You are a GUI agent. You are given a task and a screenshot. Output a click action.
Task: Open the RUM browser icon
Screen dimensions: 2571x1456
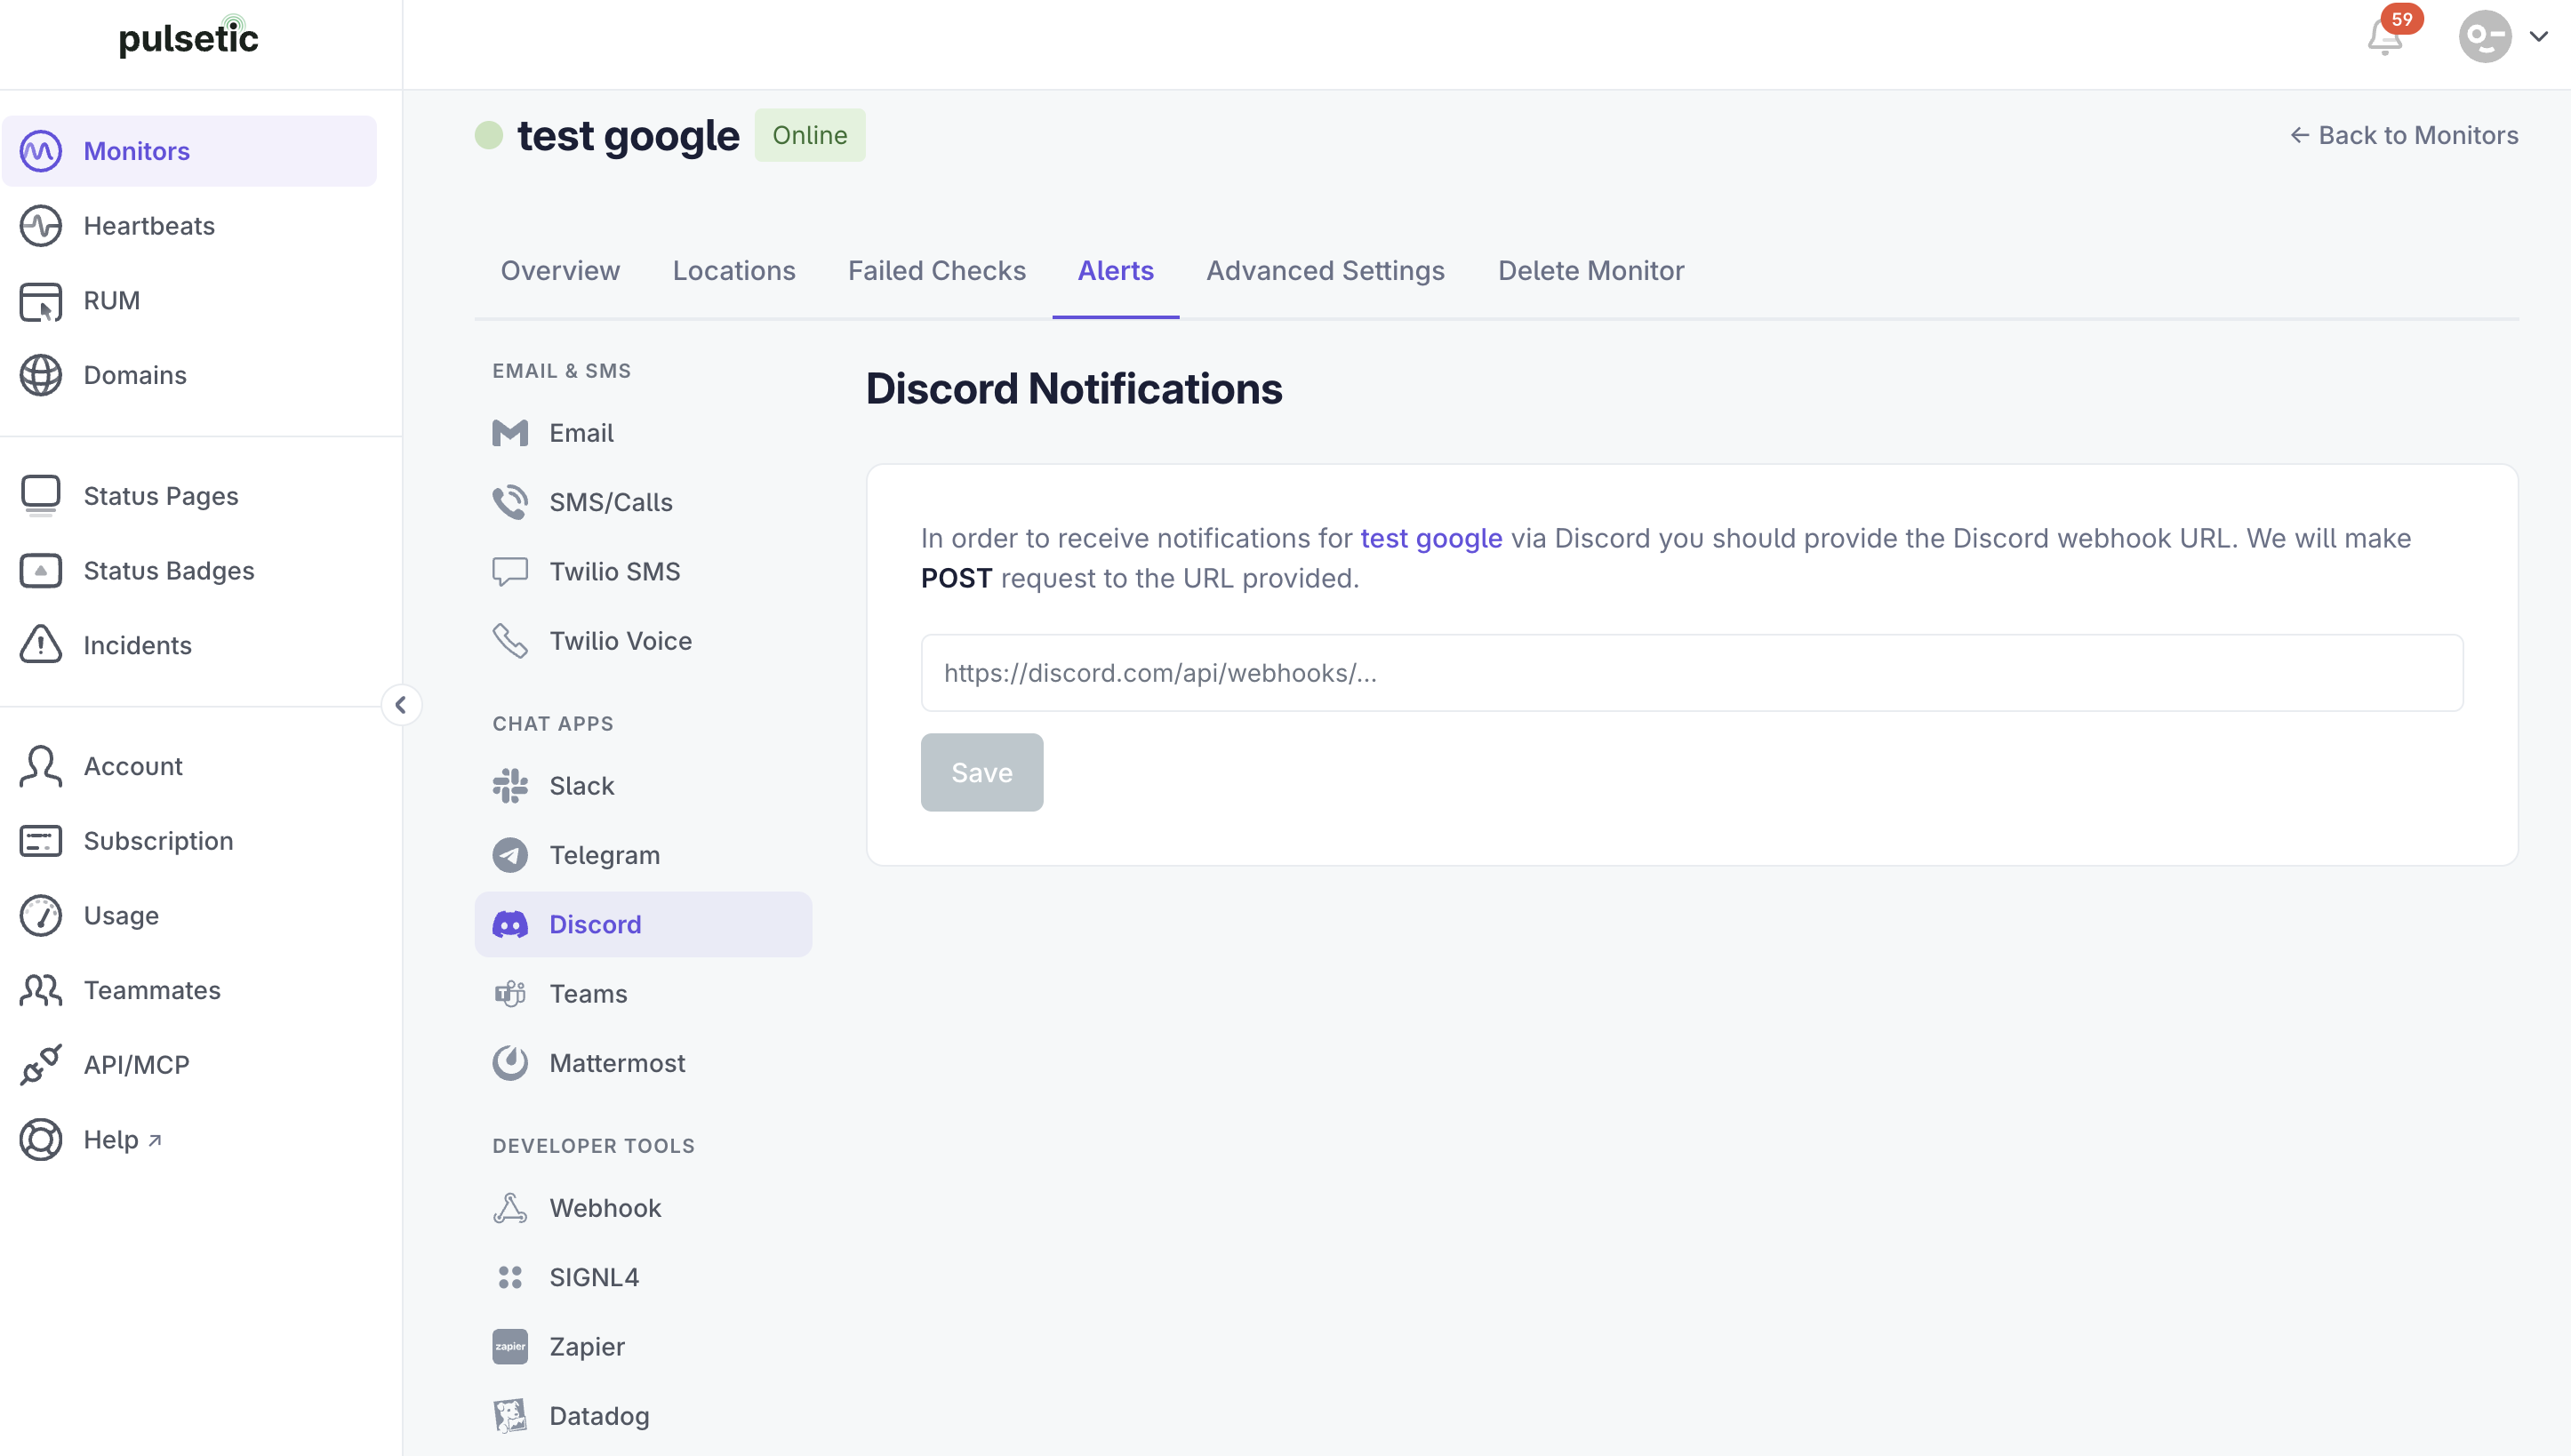(41, 301)
